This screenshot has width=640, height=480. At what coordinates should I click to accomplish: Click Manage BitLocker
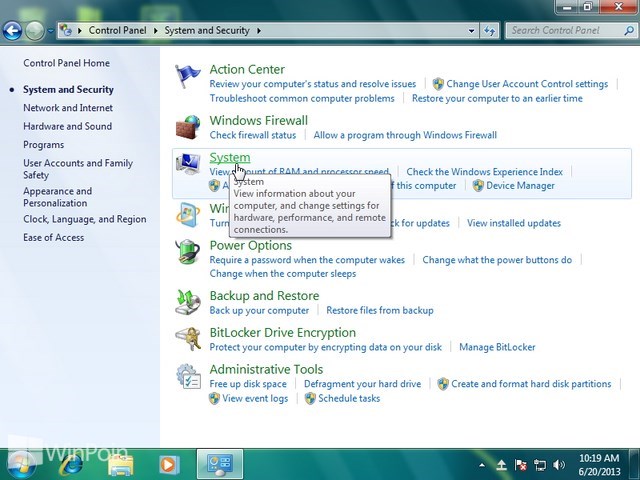tap(497, 347)
